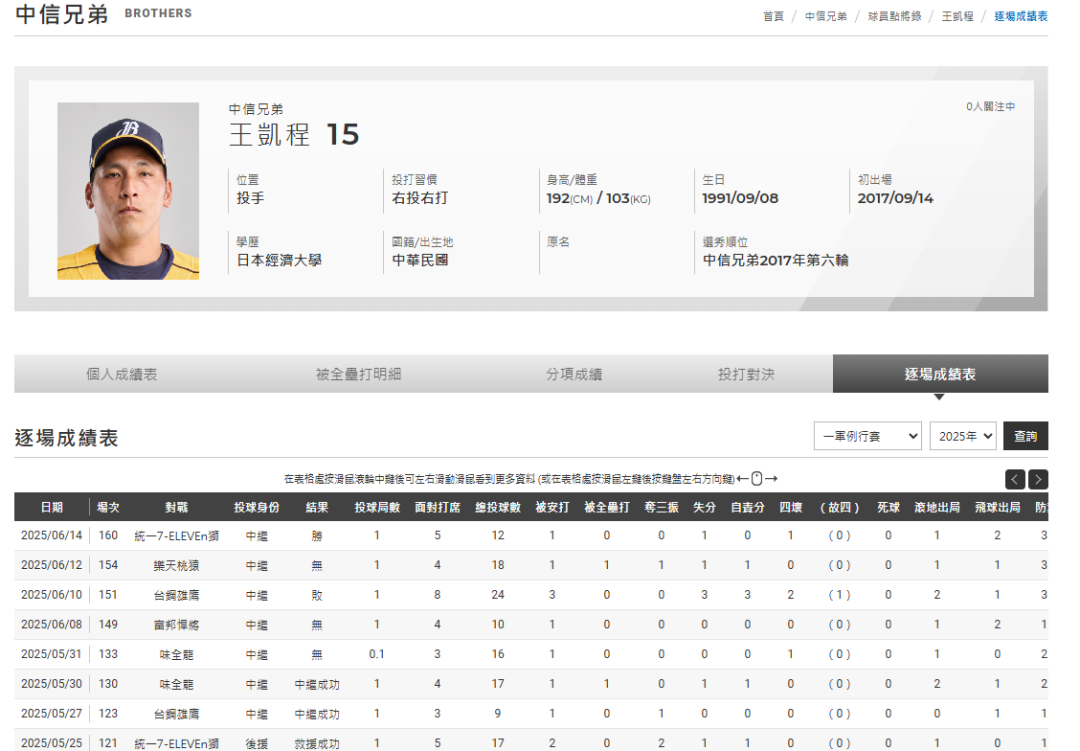This screenshot has height=751, width=1080.
Task: Click the 失分 column header
Action: [704, 507]
